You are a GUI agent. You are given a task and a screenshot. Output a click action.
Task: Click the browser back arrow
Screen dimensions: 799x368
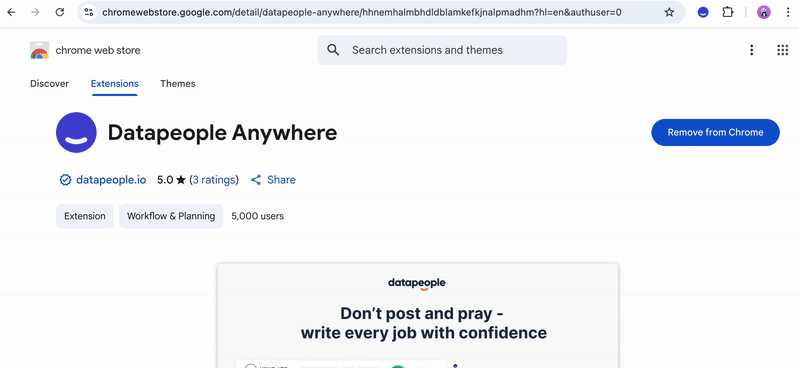[x=11, y=12]
